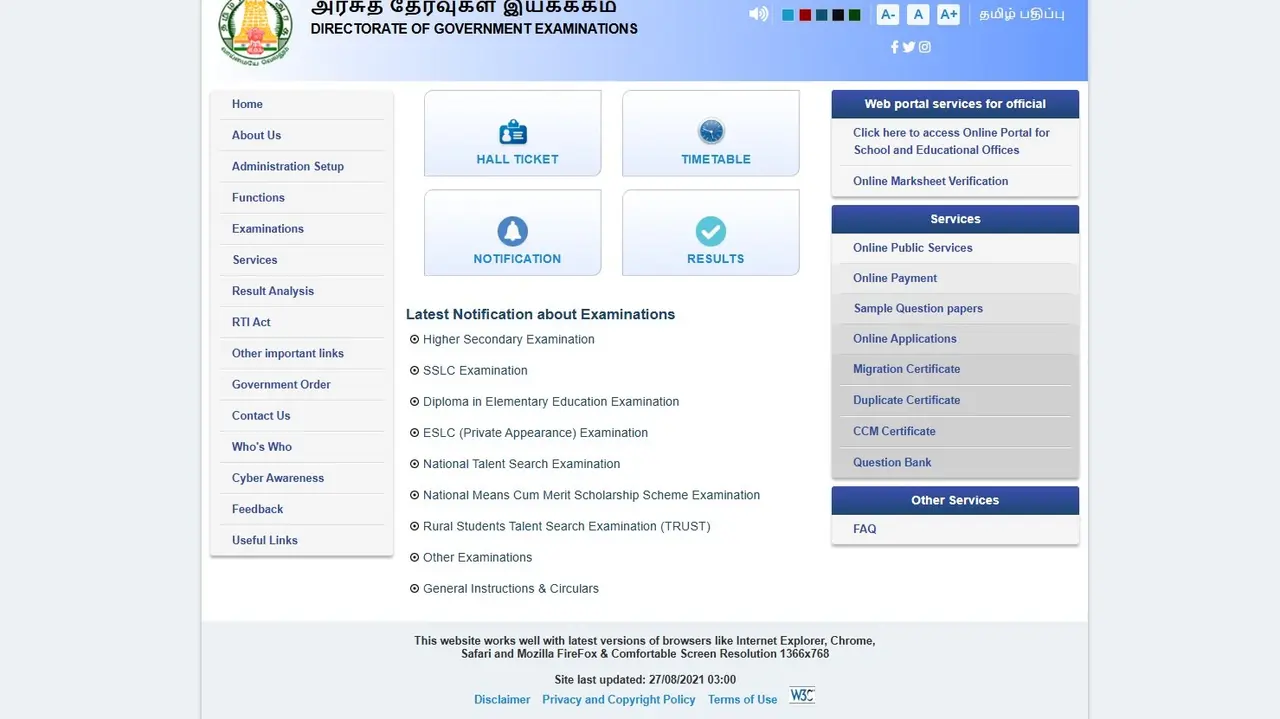The width and height of the screenshot is (1280, 719).
Task: Click the Twitter icon
Action: tap(908, 46)
